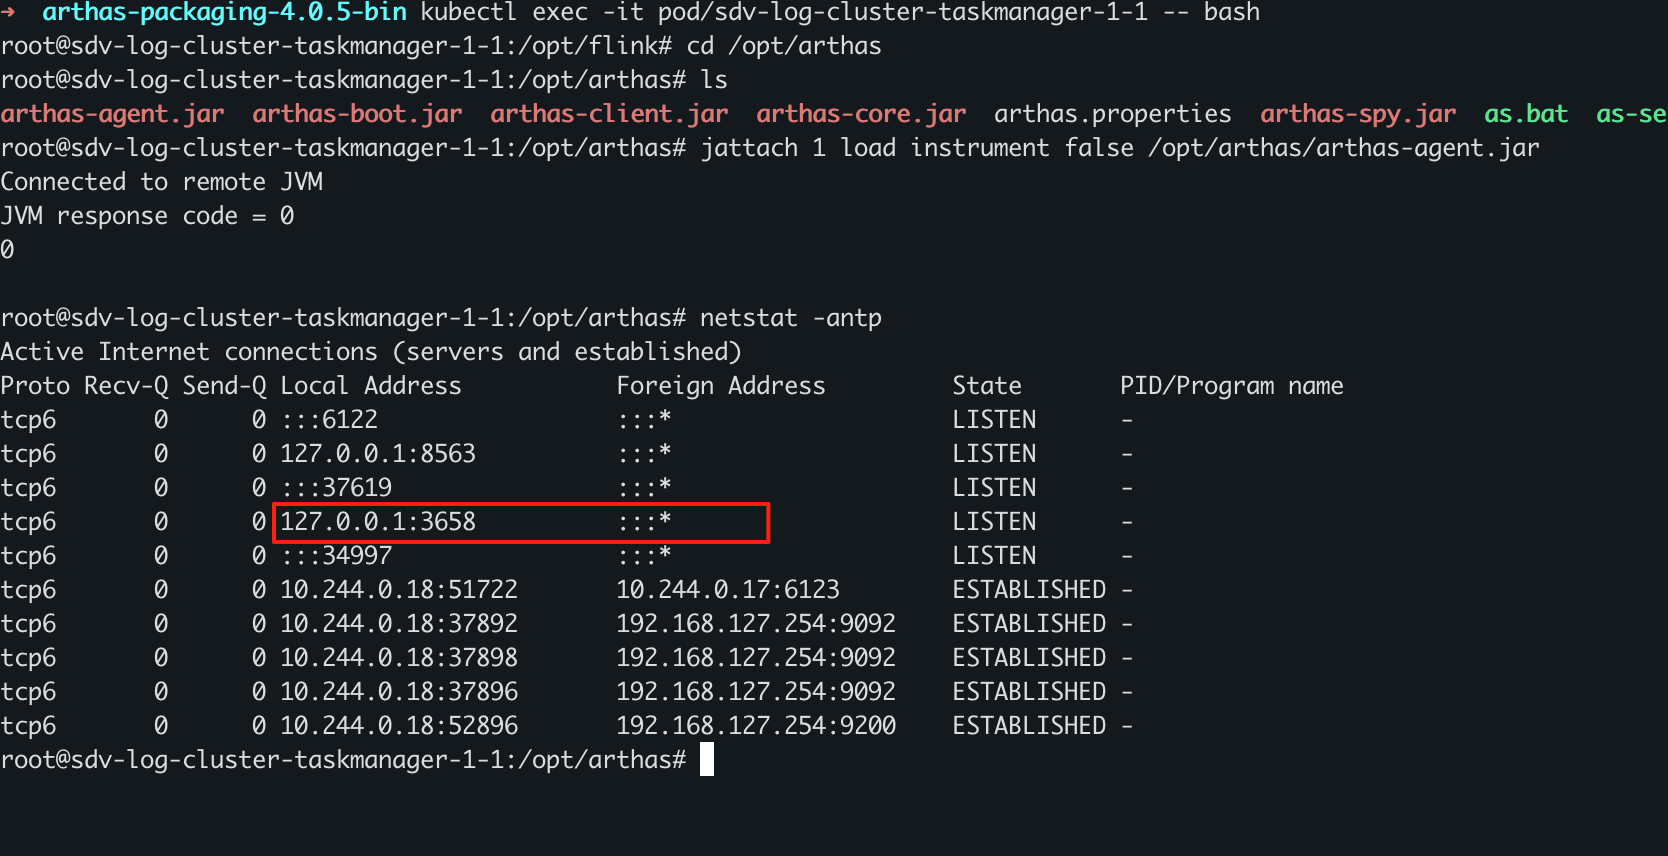This screenshot has height=856, width=1668.
Task: Click the 'Connected to remote JVM' line
Action: (x=162, y=182)
